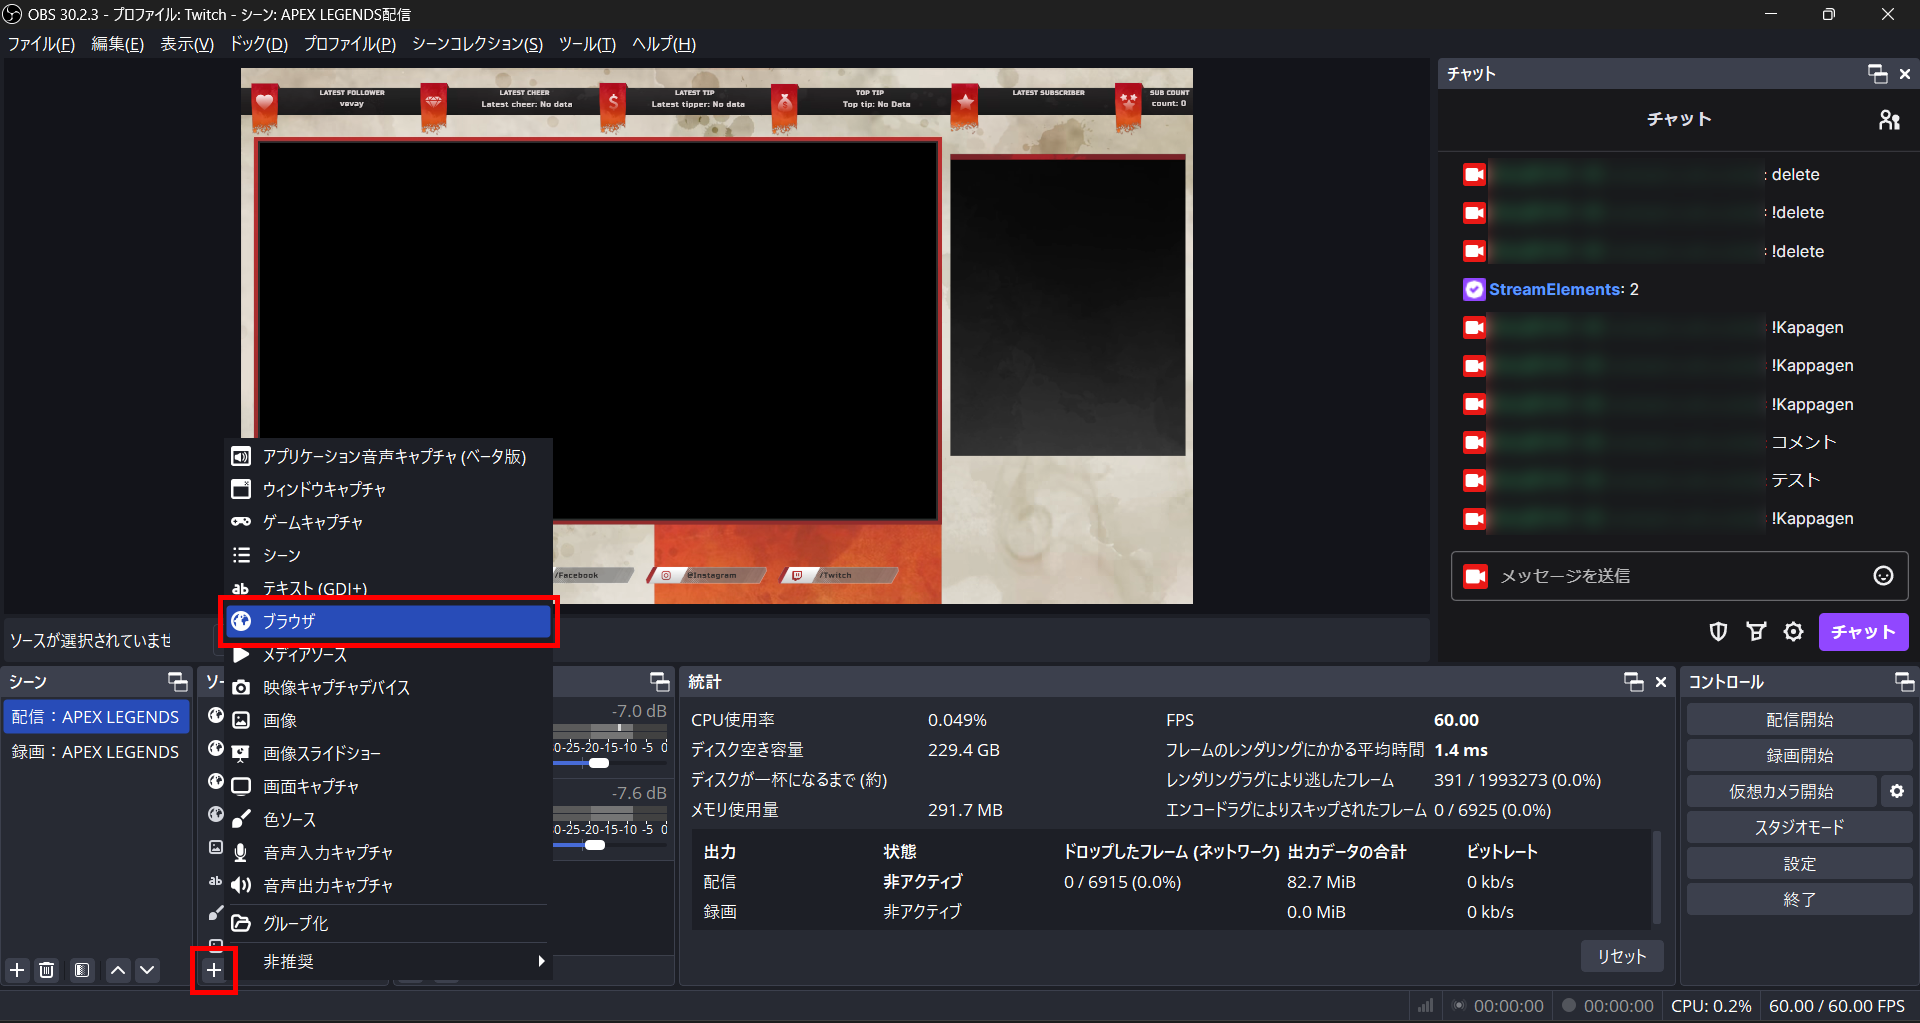This screenshot has width=1920, height=1023.
Task: Add a new scene with plus icon
Action: (x=17, y=970)
